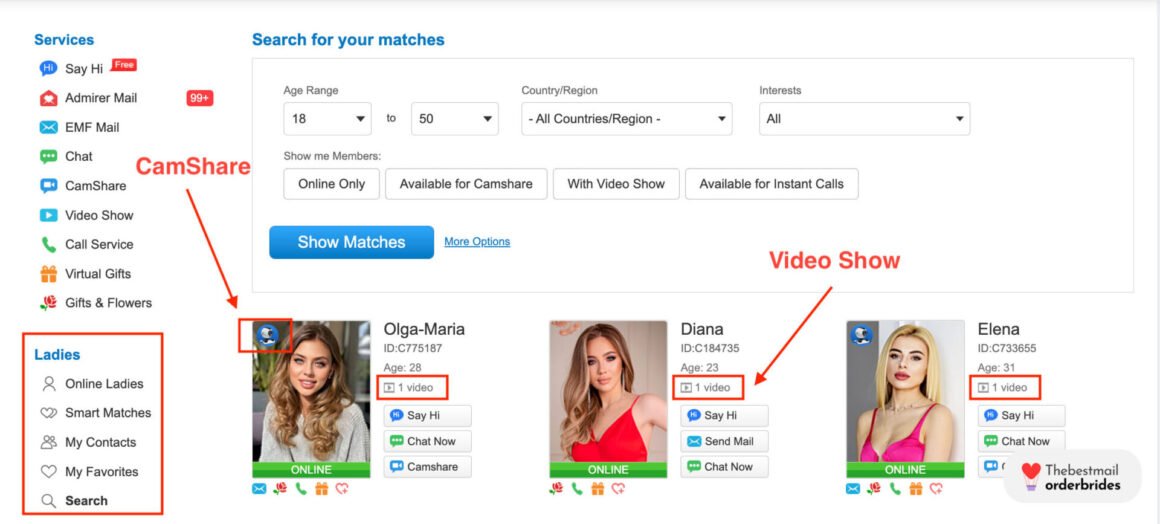Image resolution: width=1160 pixels, height=524 pixels.
Task: Click the gift icon below Diana's photo
Action: pyautogui.click(x=598, y=488)
